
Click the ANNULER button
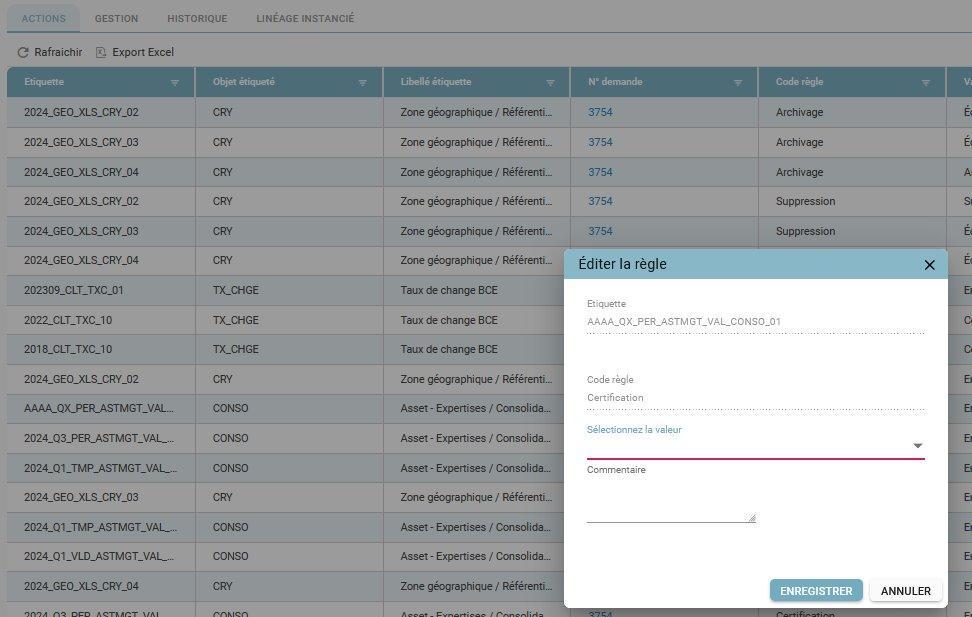pos(906,591)
